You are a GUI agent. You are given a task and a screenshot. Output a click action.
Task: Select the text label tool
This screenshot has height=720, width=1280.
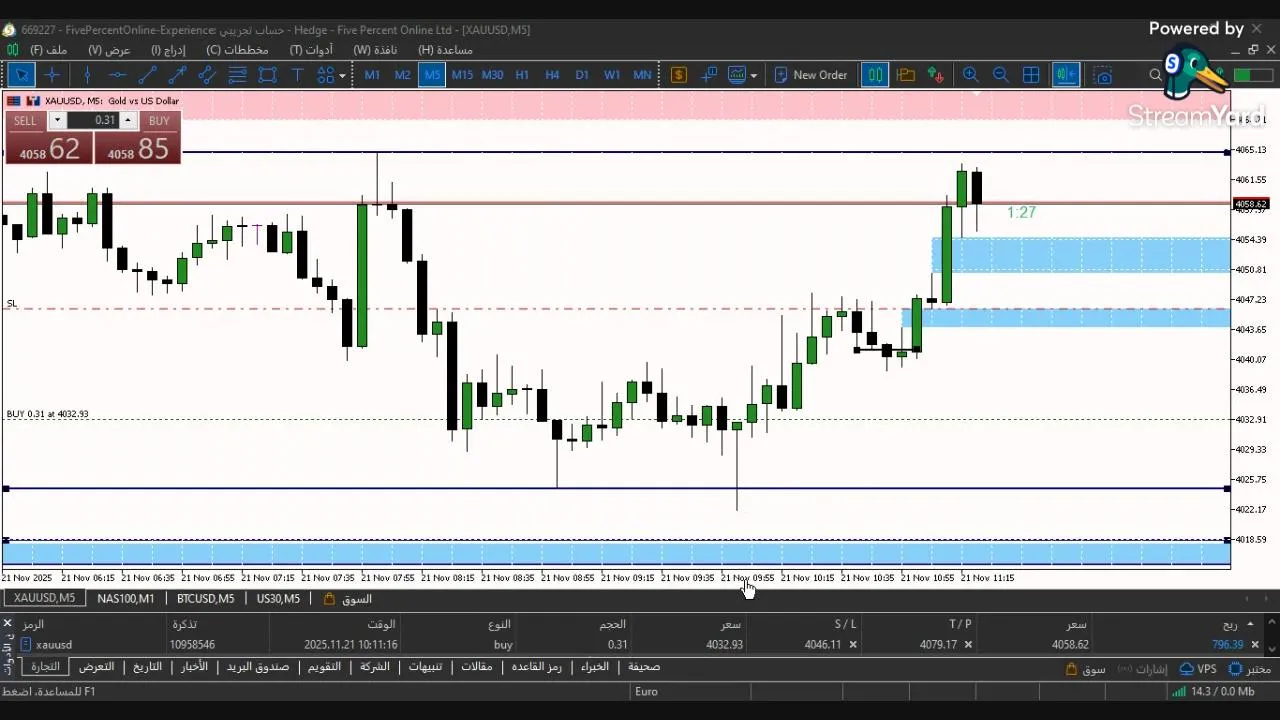297,75
